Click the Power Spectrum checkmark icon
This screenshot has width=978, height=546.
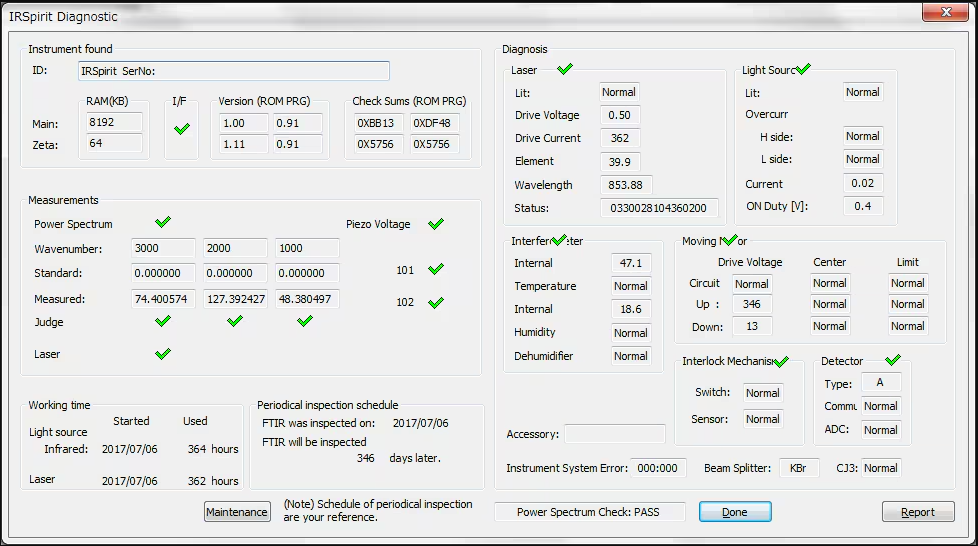coord(163,222)
